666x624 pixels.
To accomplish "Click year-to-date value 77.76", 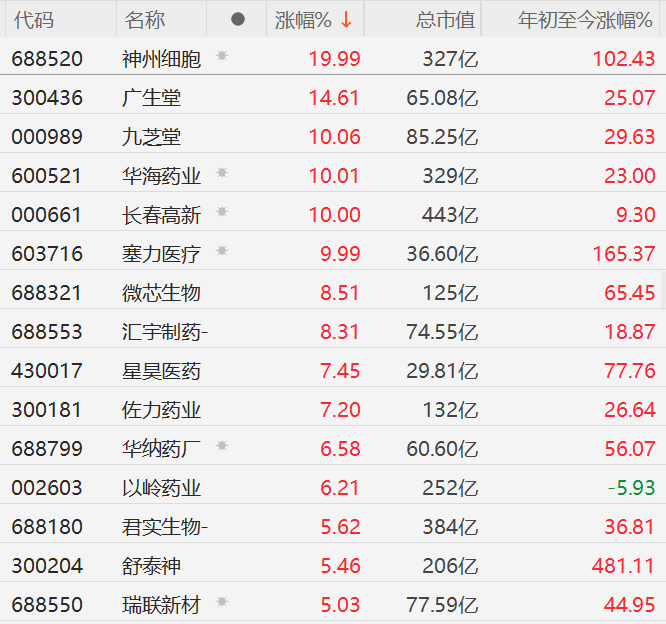I will click(x=629, y=371).
